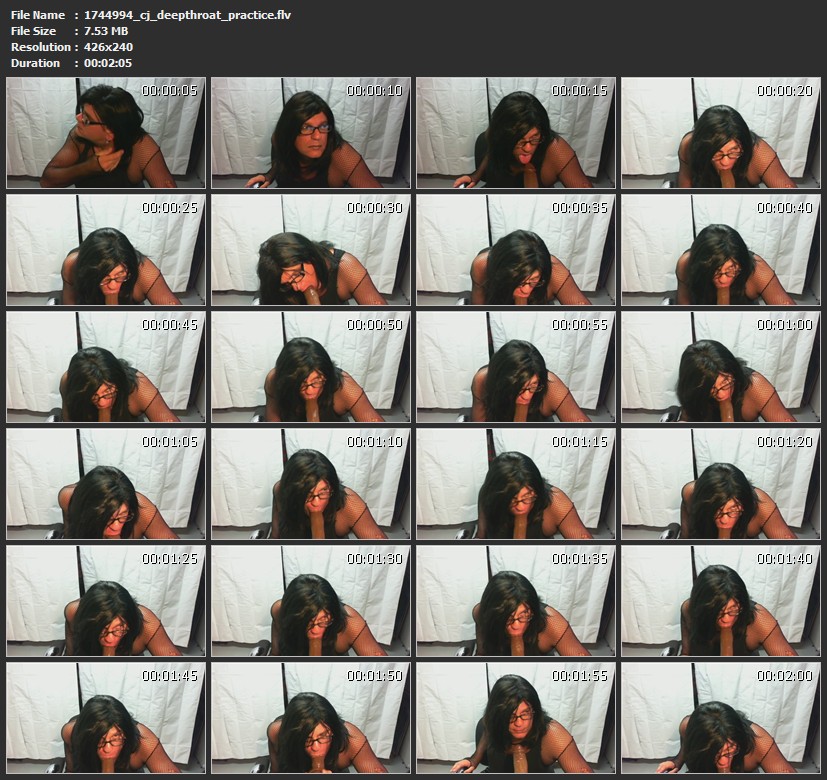Click the File Size value 7.53 MB

point(108,31)
